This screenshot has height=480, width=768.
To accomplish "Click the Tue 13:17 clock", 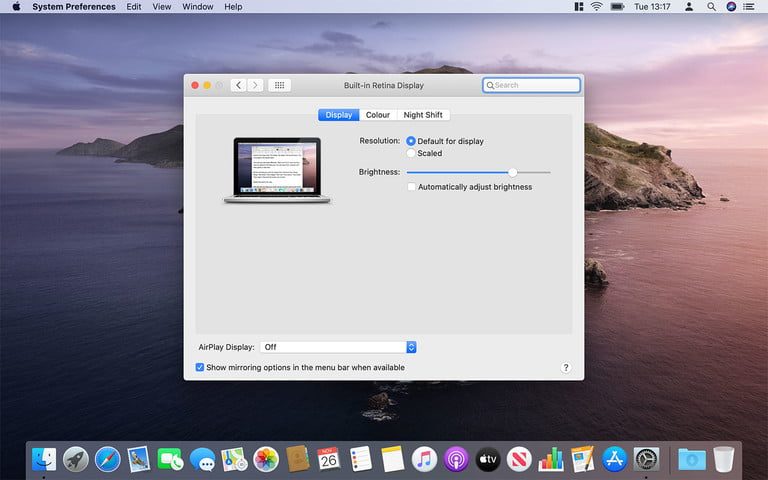I will [652, 6].
